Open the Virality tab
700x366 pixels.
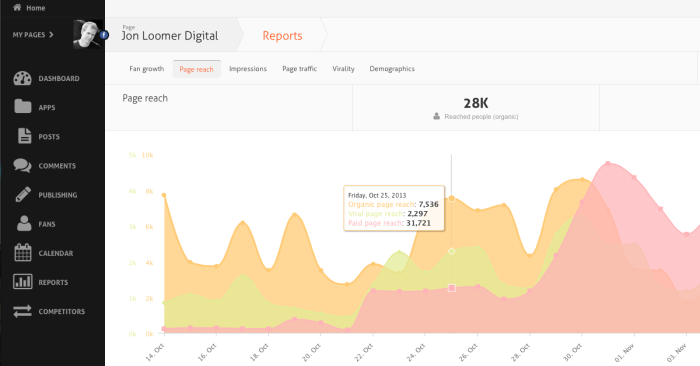343,69
